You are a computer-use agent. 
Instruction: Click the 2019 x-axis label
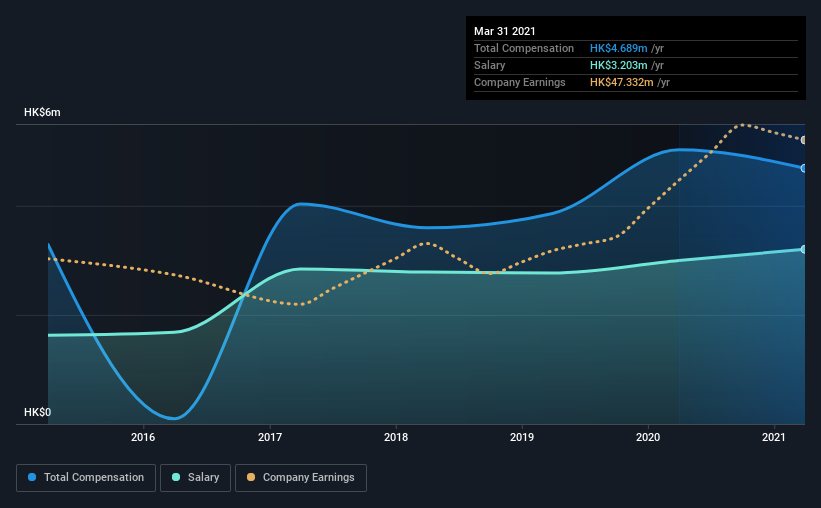[522, 437]
